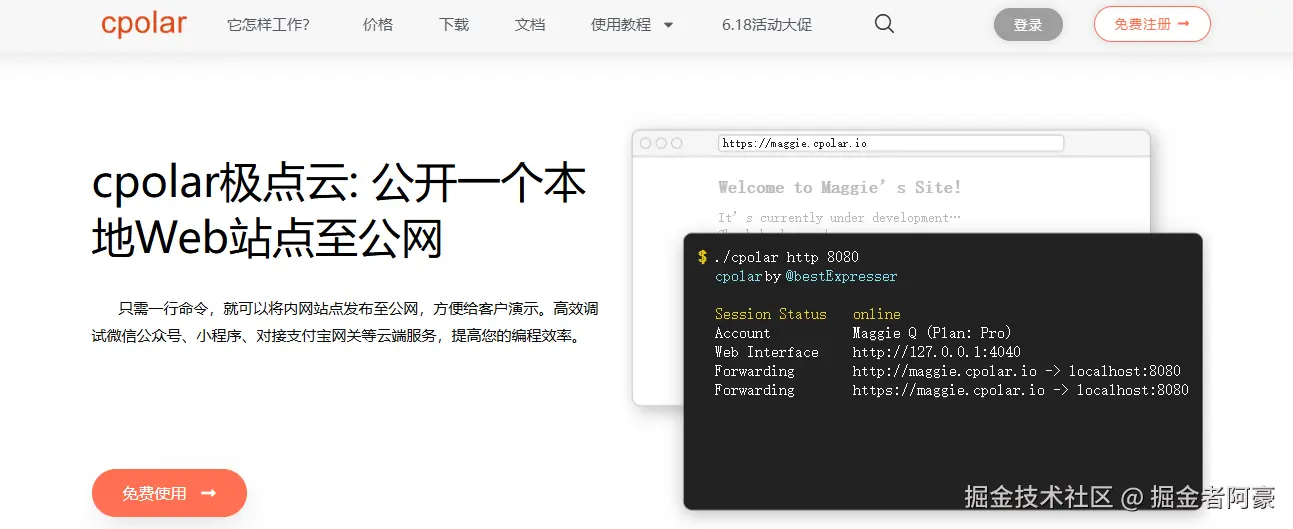Open the 它怎样工作? menu item
1293x529 pixels.
coord(268,25)
